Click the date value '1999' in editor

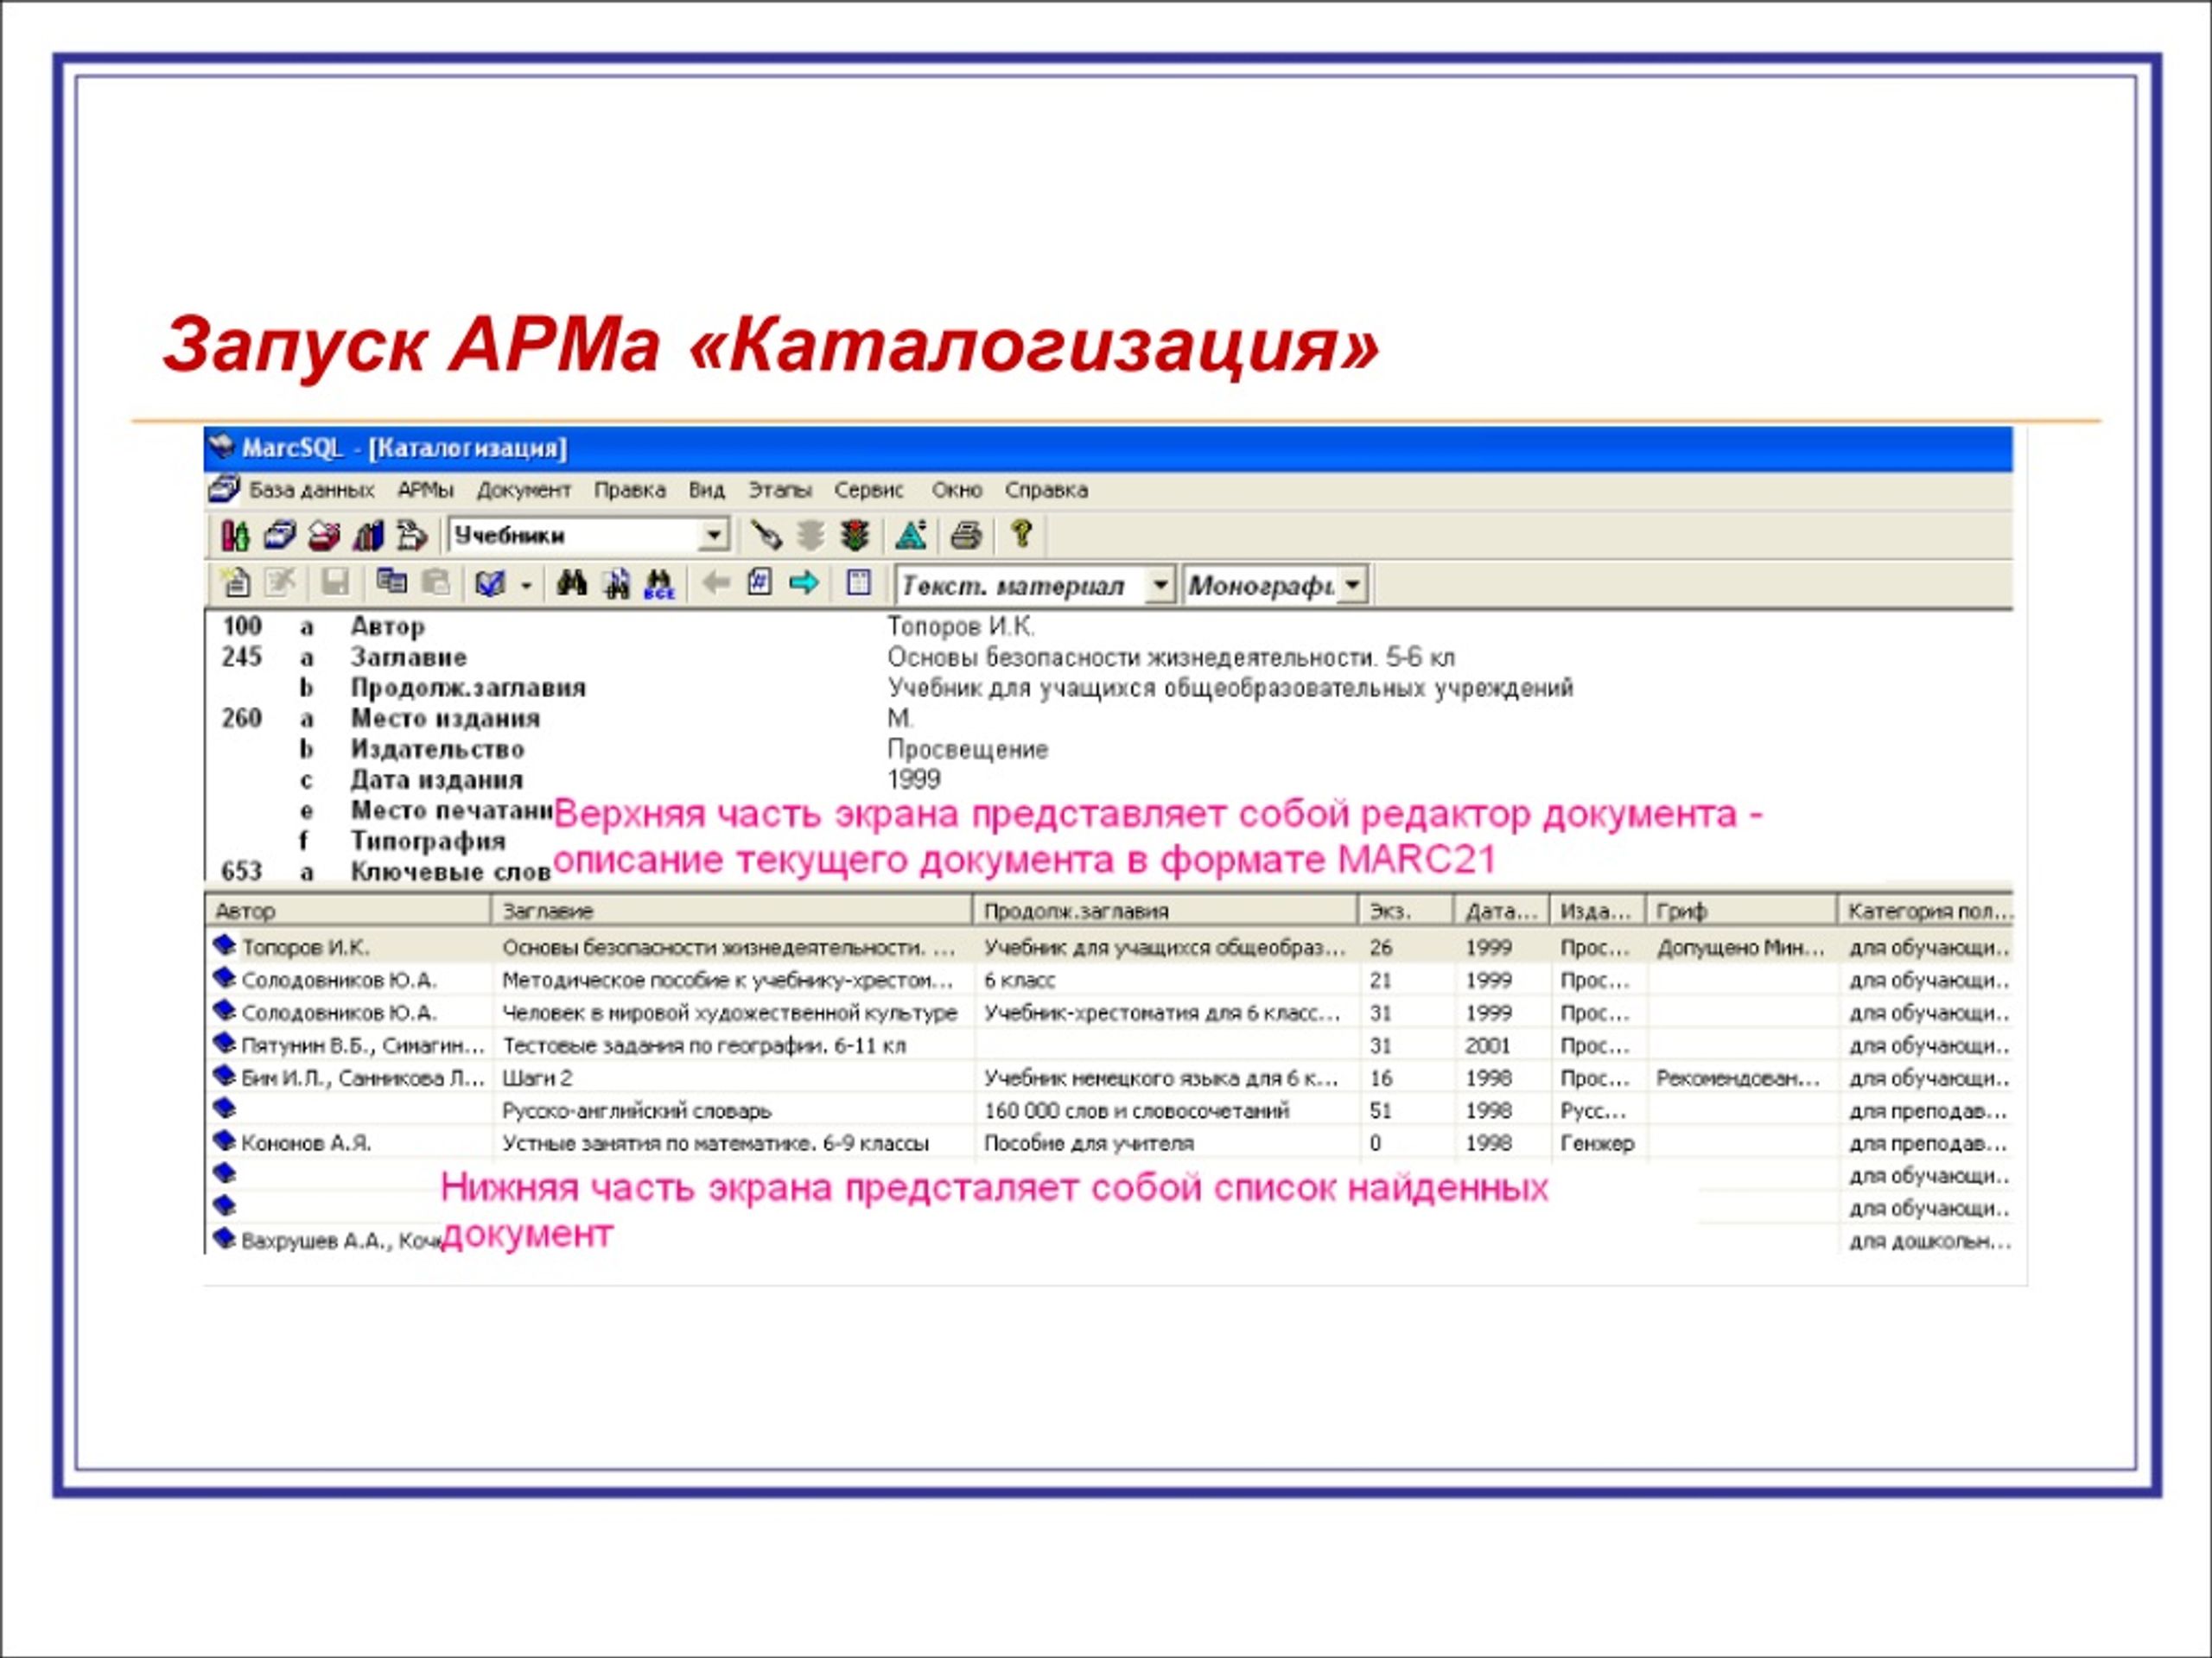[914, 780]
